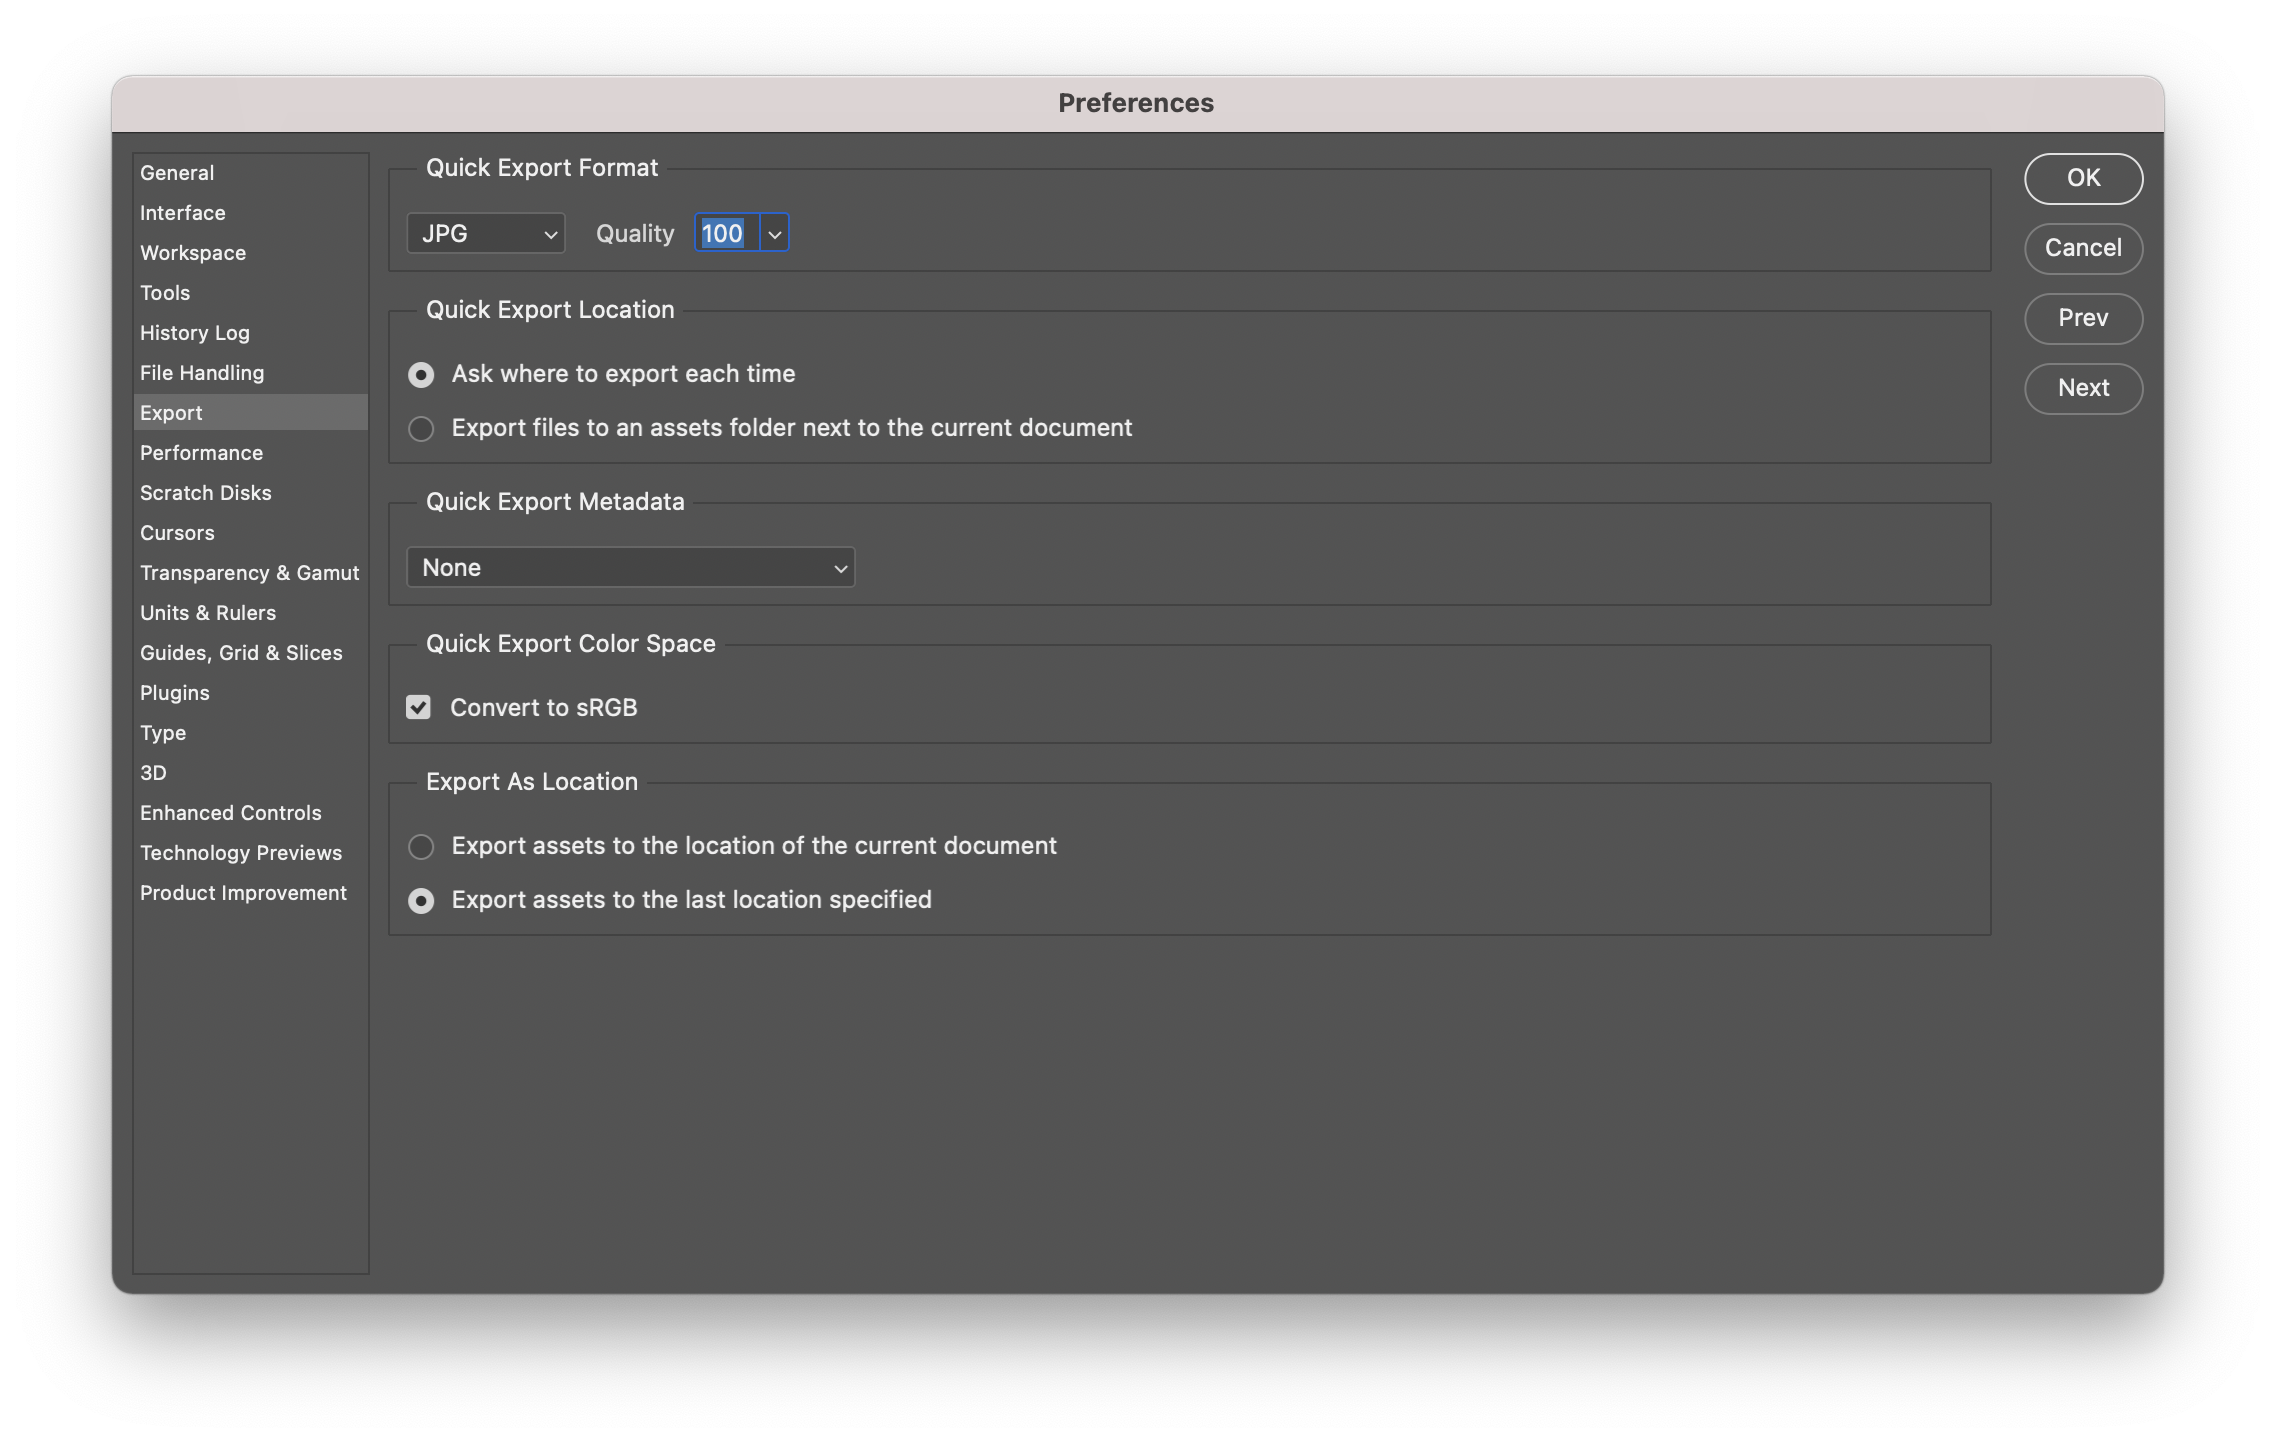Open the General preferences category
This screenshot has height=1442, width=2276.
[177, 173]
